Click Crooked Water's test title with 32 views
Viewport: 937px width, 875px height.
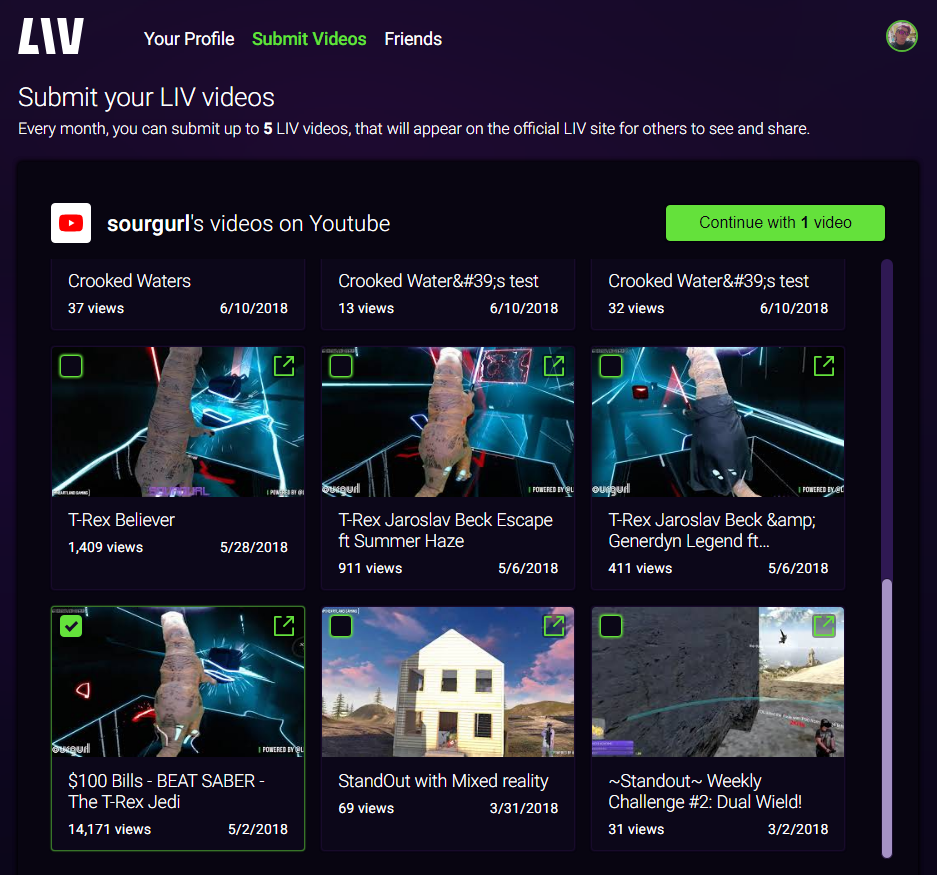(708, 281)
